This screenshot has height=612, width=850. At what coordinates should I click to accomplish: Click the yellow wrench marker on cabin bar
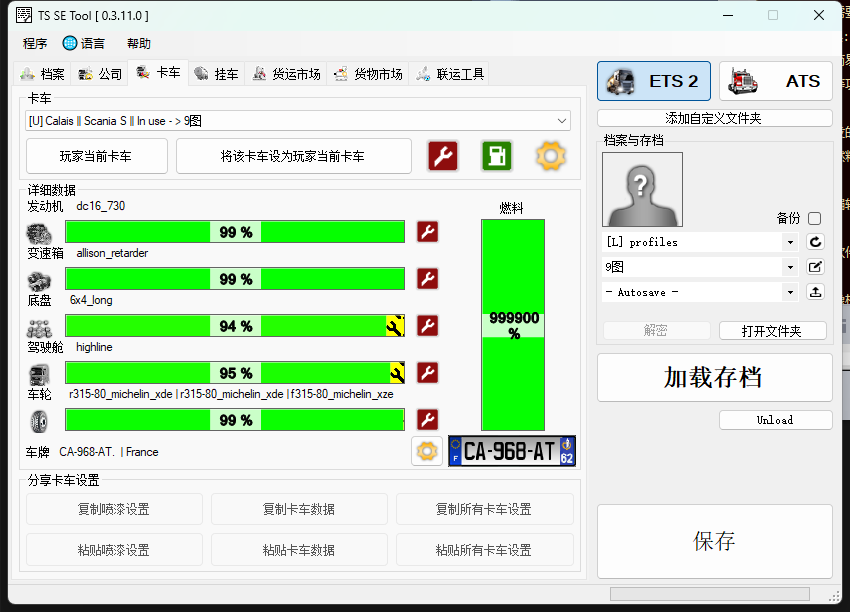tap(397, 373)
